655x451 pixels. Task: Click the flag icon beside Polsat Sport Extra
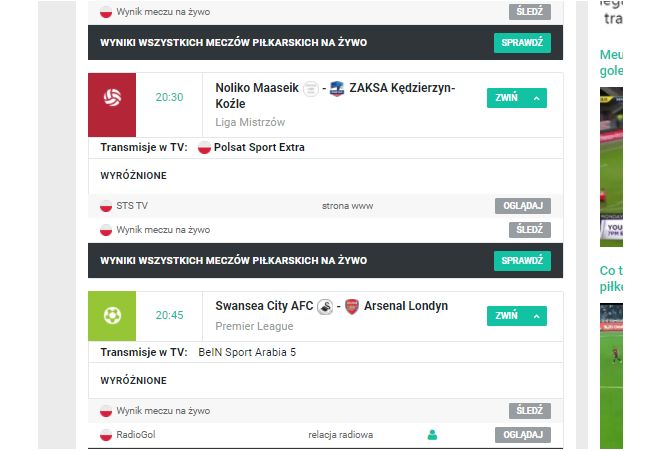pyautogui.click(x=204, y=148)
